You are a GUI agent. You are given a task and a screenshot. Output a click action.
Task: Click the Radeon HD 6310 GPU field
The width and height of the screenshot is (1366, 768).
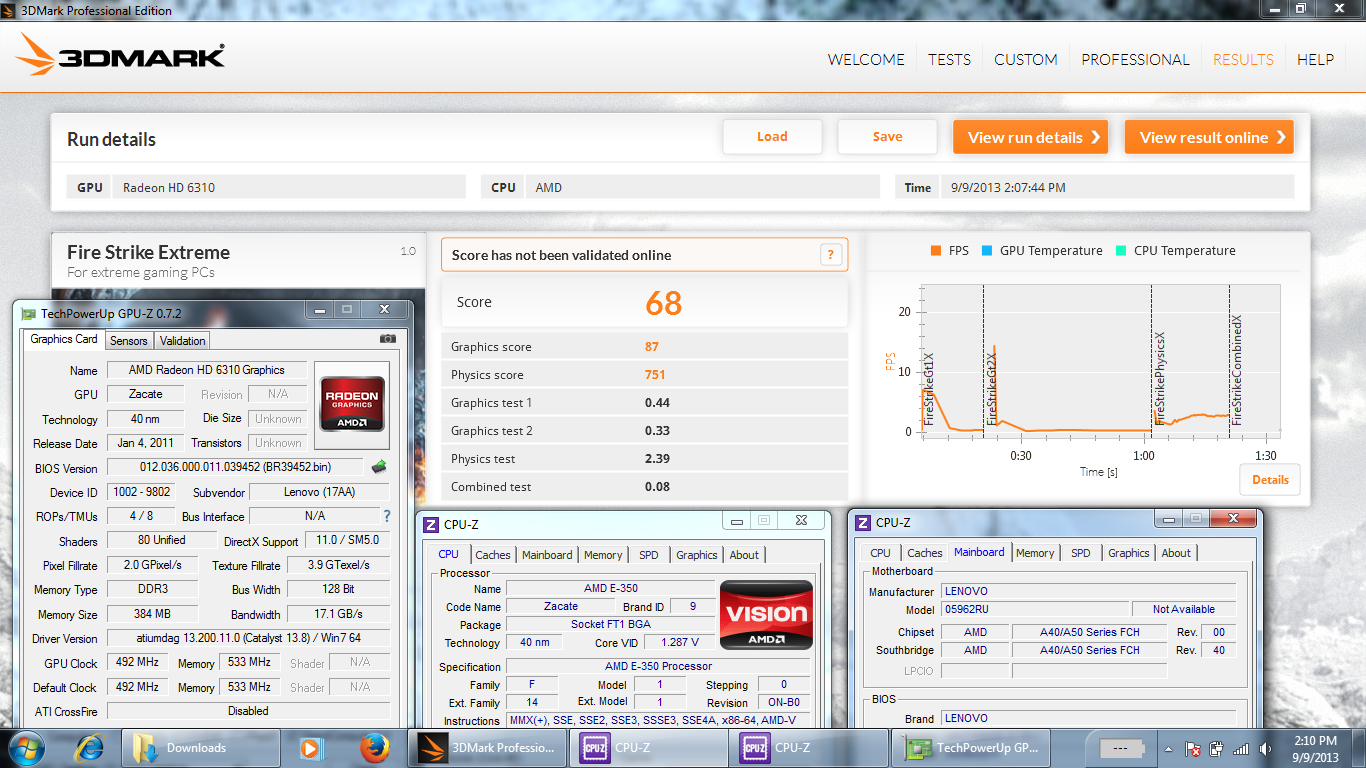point(288,187)
